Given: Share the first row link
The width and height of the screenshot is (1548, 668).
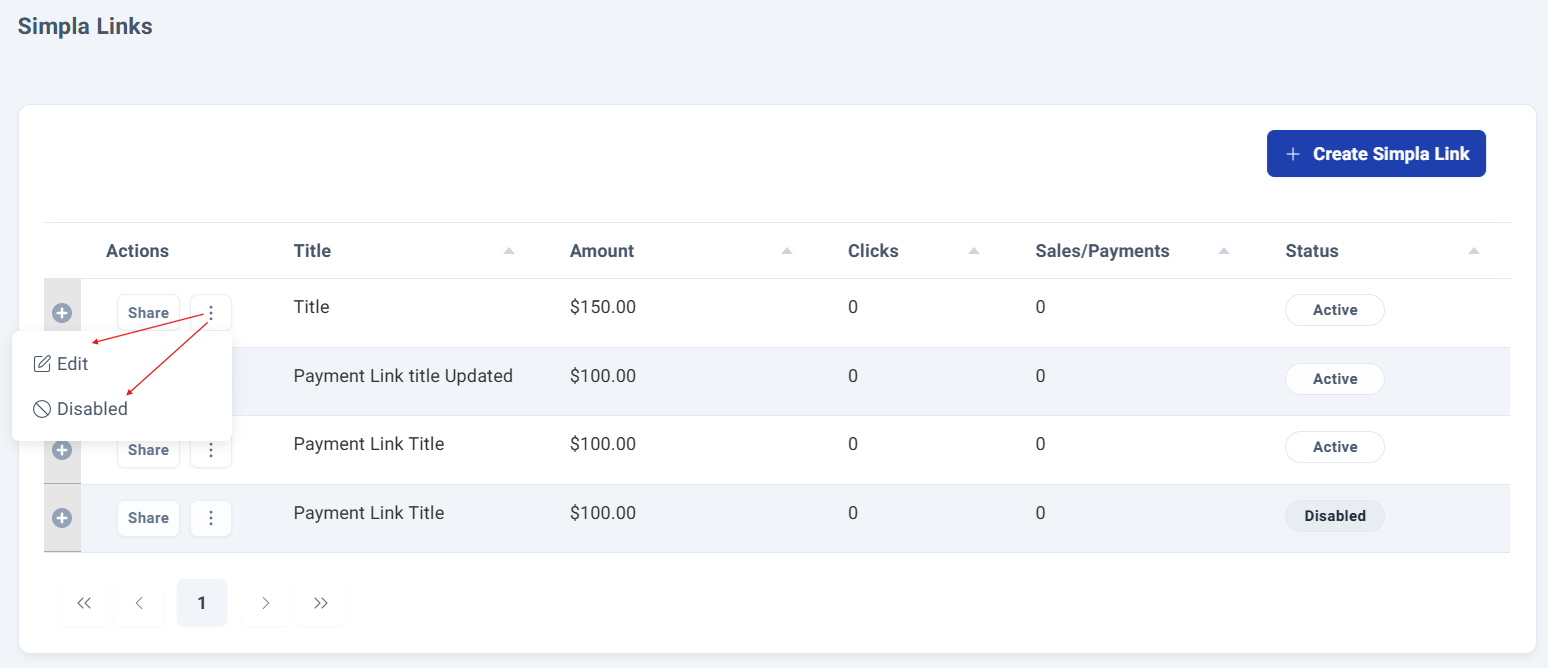Looking at the screenshot, I should tap(148, 313).
